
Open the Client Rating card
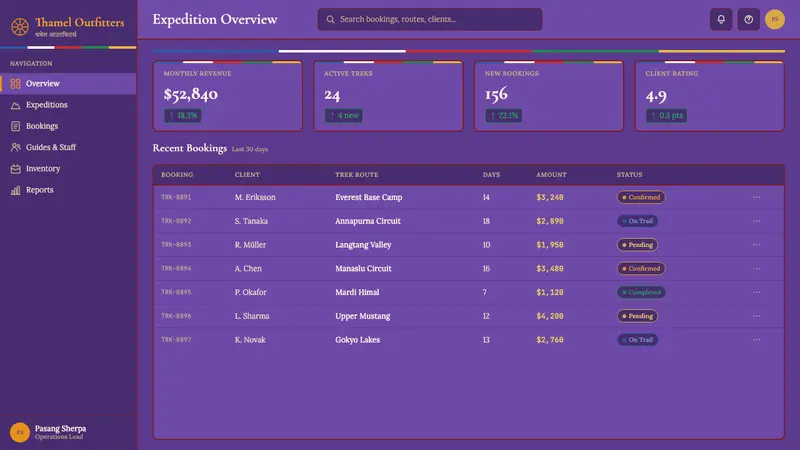(710, 96)
